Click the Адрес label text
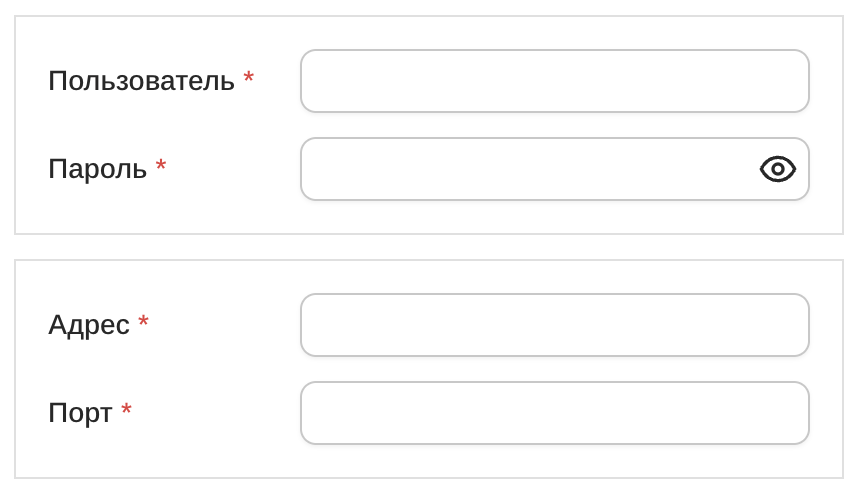Viewport: 860px width, 492px height. (89, 325)
